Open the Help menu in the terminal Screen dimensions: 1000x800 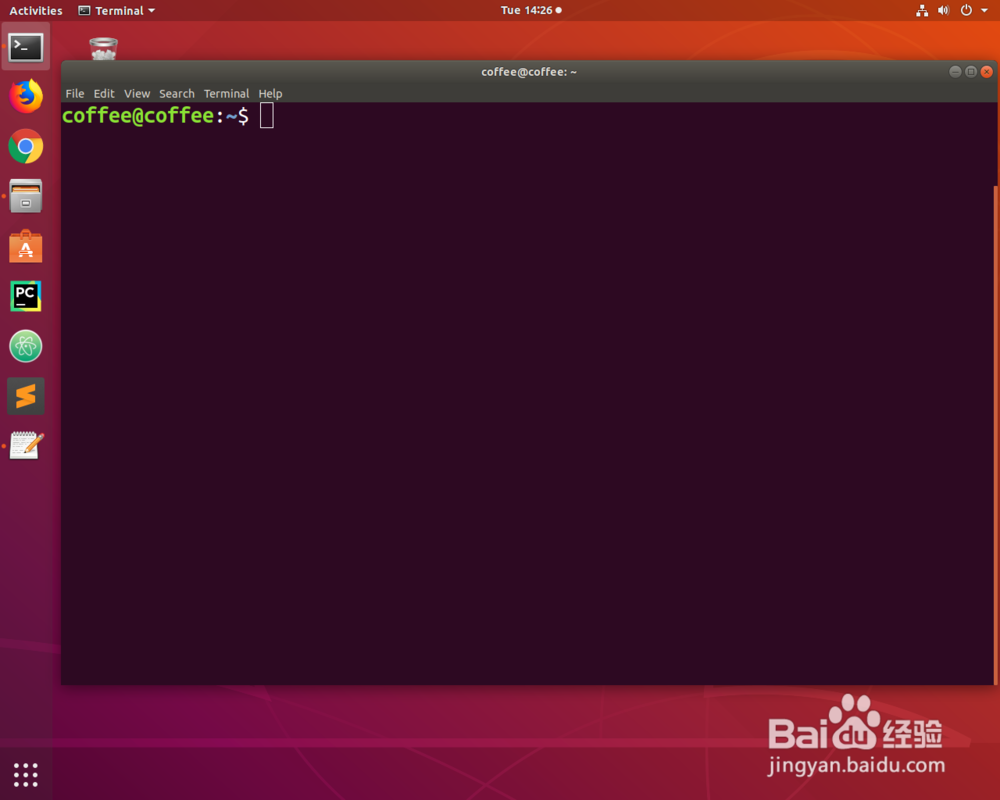(270, 93)
